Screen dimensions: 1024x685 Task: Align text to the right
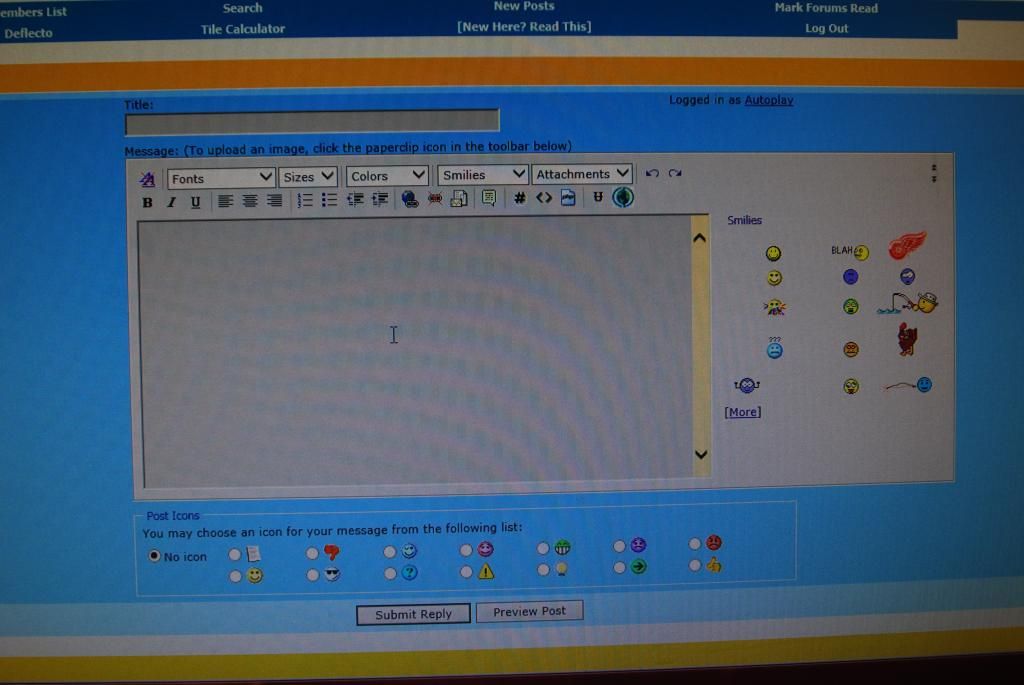(x=274, y=201)
